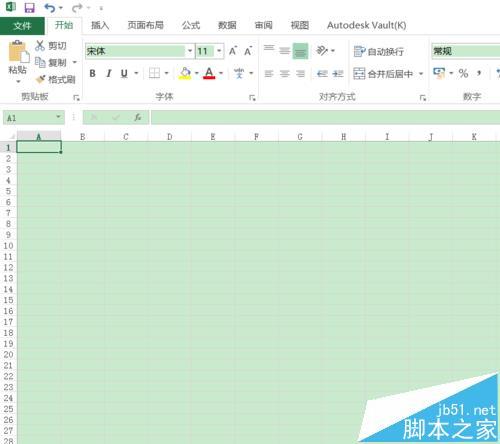The height and width of the screenshot is (444, 500).
Task: Switch to the 插入 (Insert) tab
Action: pos(100,25)
